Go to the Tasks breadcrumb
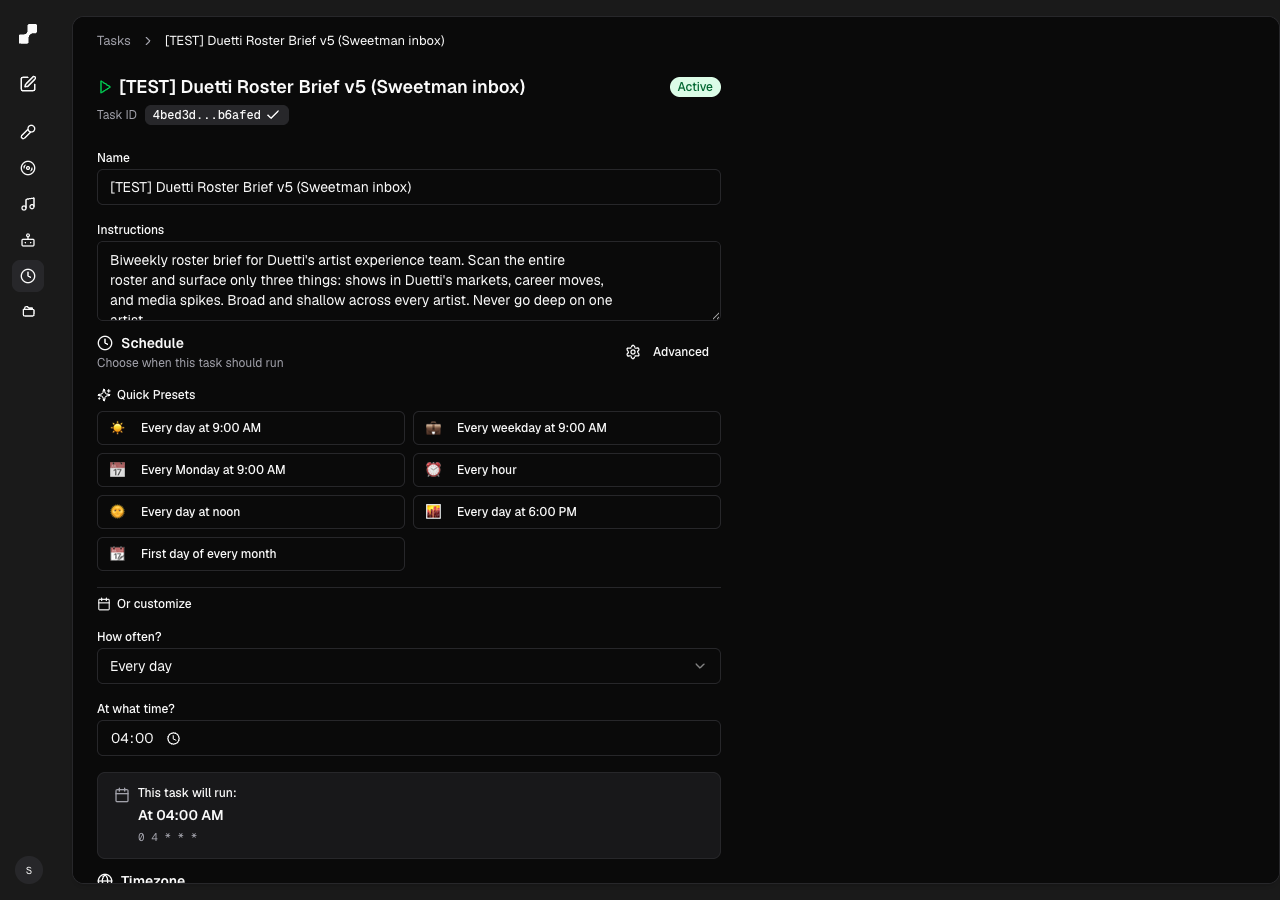1280x900 pixels. 114,41
